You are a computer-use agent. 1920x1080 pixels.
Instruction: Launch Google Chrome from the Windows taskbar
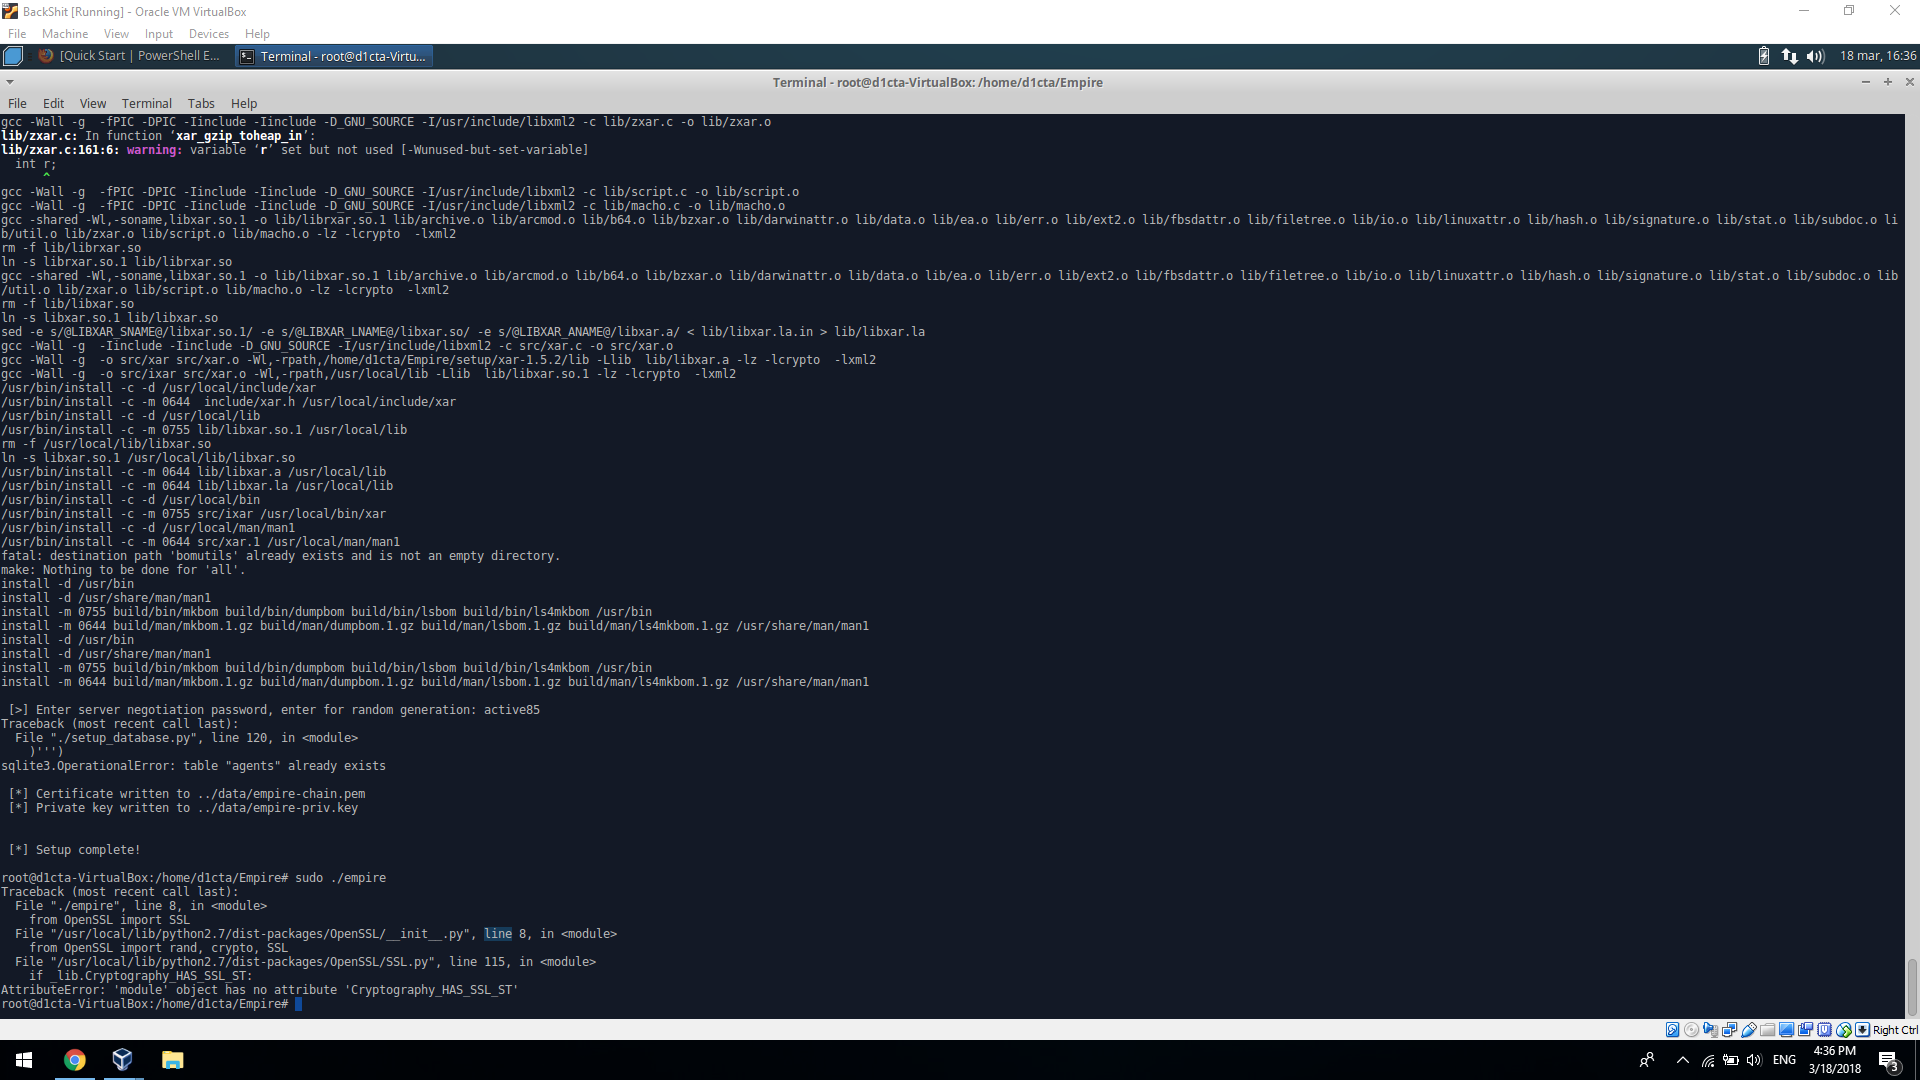pyautogui.click(x=75, y=1060)
